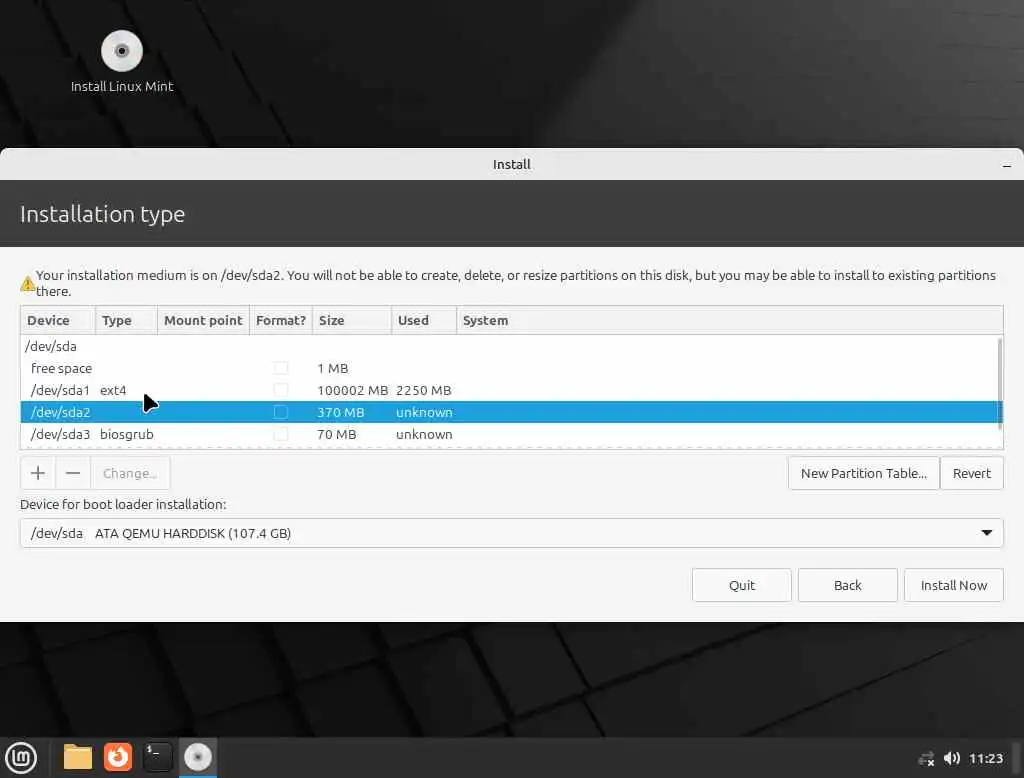1024x778 pixels.
Task: Click the plus icon to add partition
Action: coord(38,473)
